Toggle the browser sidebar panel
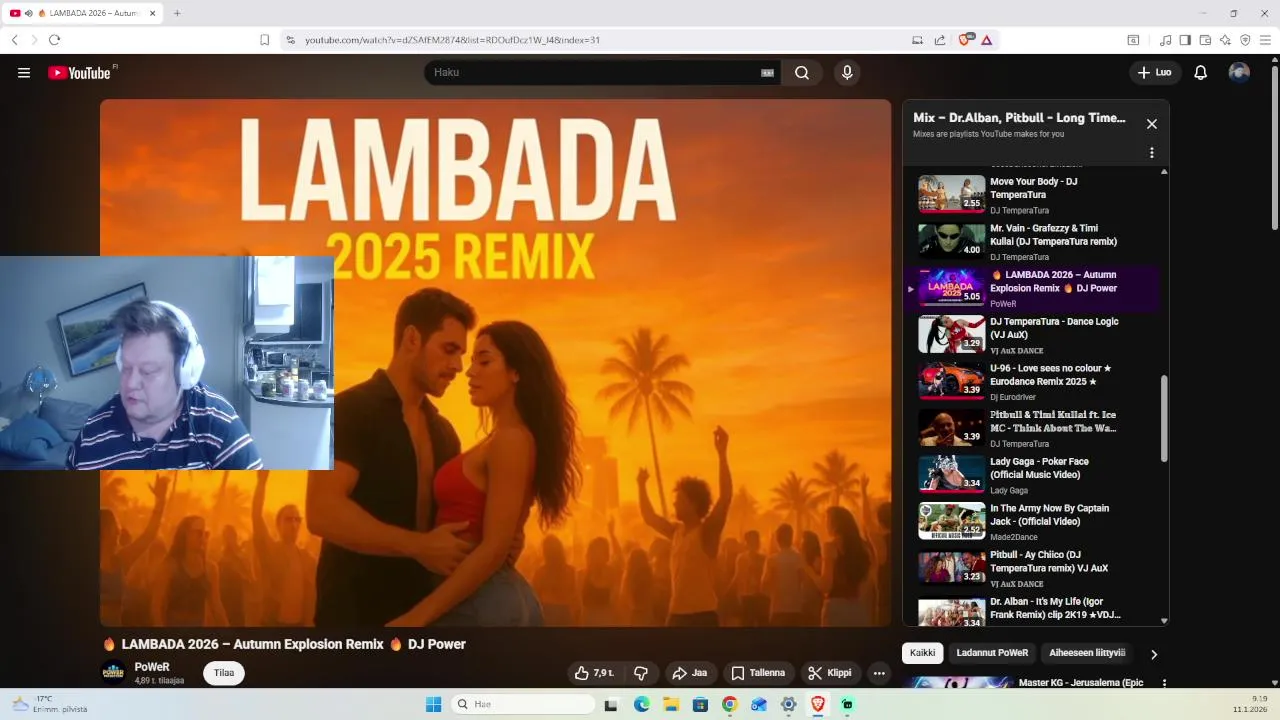This screenshot has width=1280, height=720. [1185, 40]
